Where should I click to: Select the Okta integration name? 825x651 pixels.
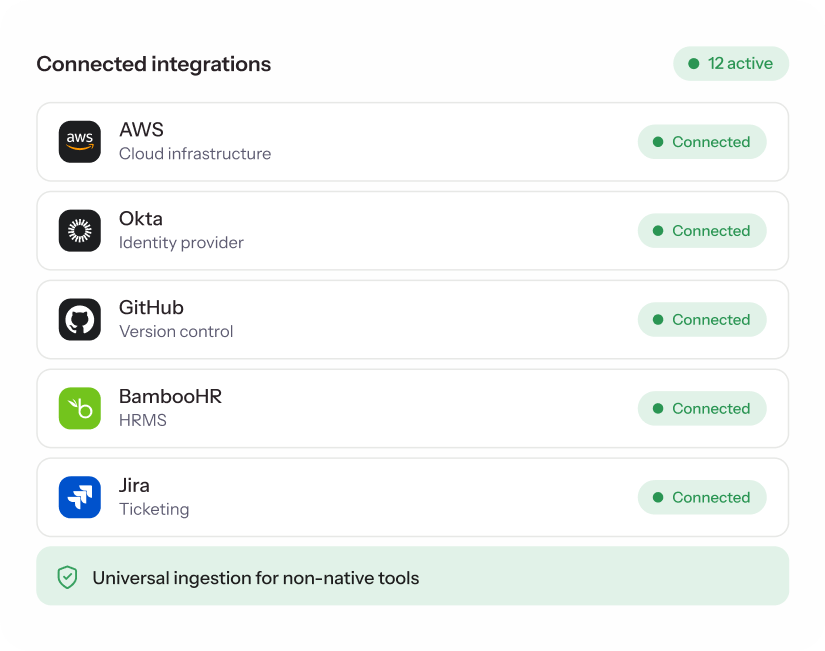[x=140, y=218]
